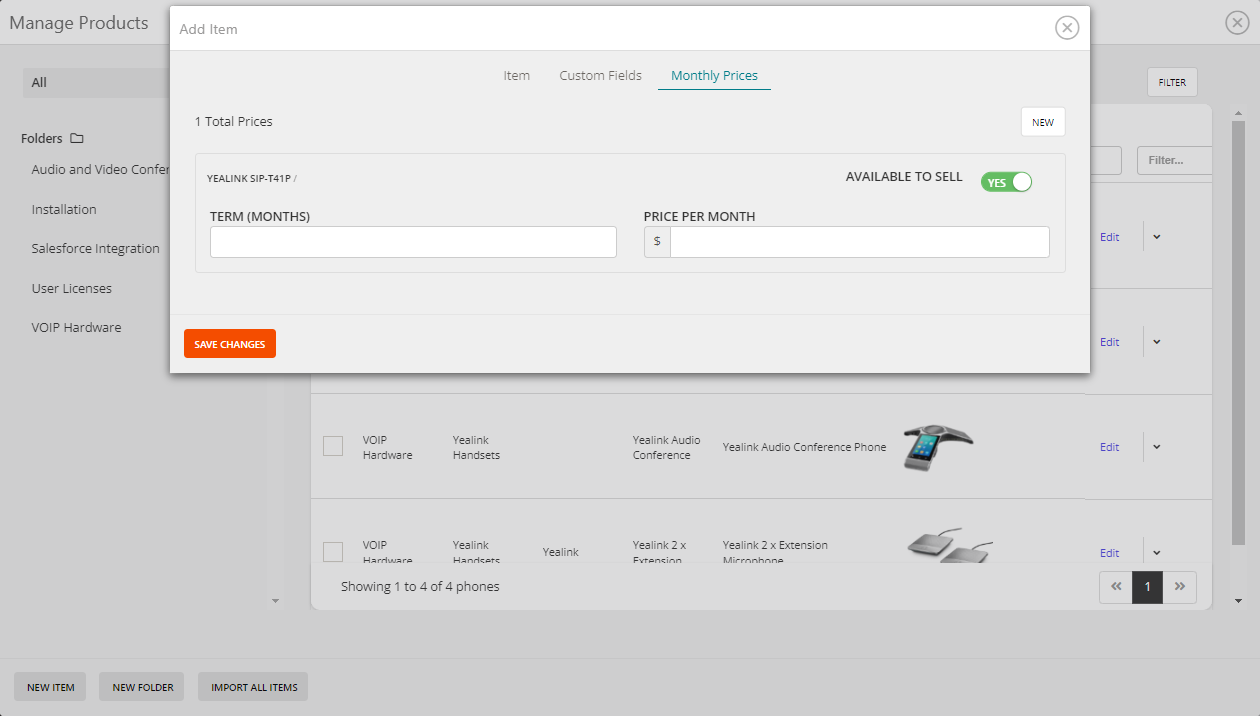This screenshot has height=716, width=1260.
Task: Click the IMPORT ALL ITEMS button
Action: pyautogui.click(x=252, y=687)
